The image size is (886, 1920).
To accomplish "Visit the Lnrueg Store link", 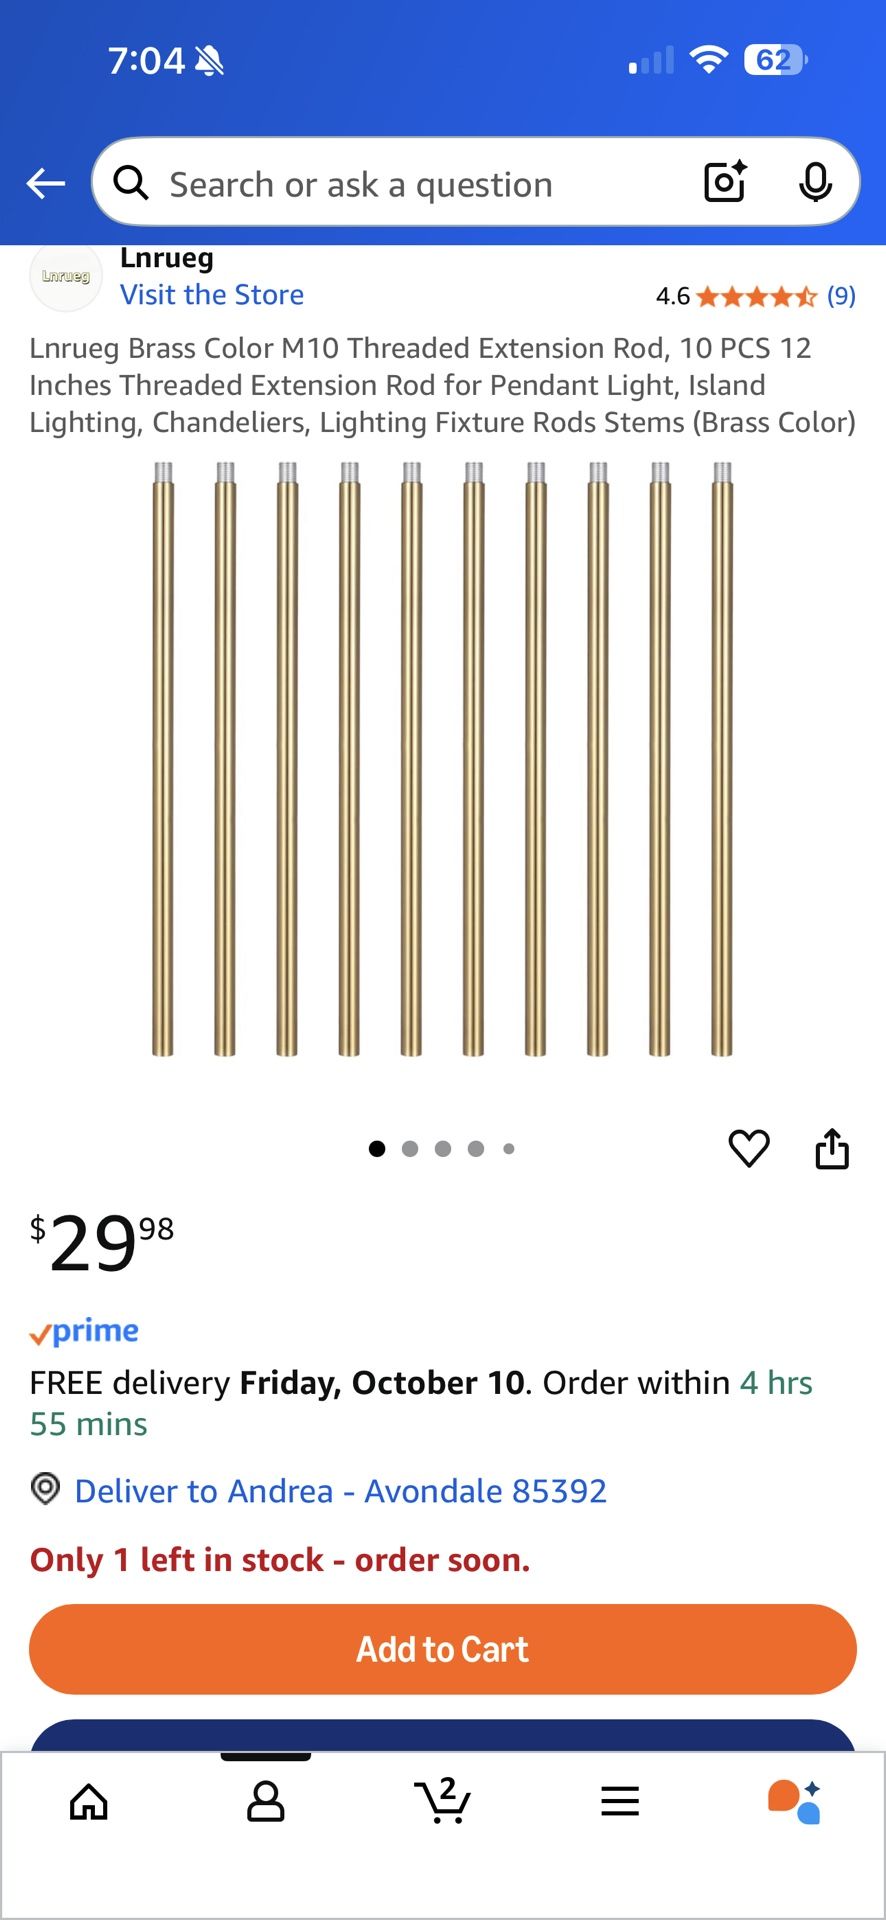I will pos(212,295).
